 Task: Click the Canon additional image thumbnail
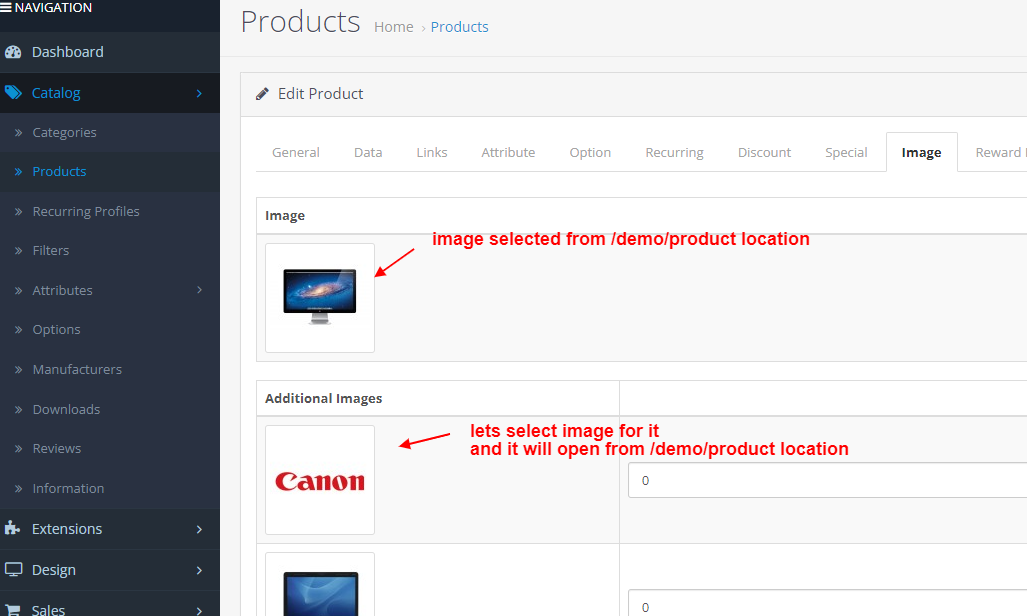pos(319,479)
